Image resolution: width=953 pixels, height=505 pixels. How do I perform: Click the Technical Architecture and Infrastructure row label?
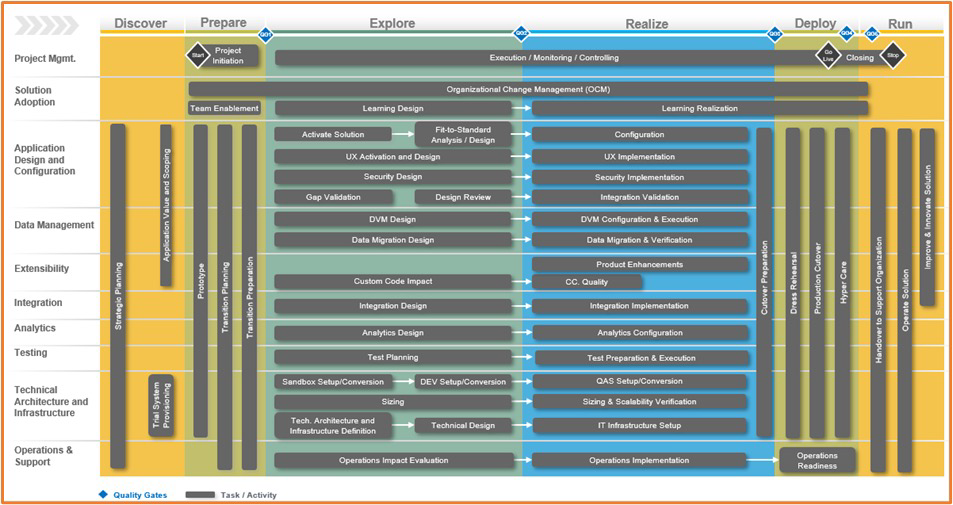[x=50, y=401]
